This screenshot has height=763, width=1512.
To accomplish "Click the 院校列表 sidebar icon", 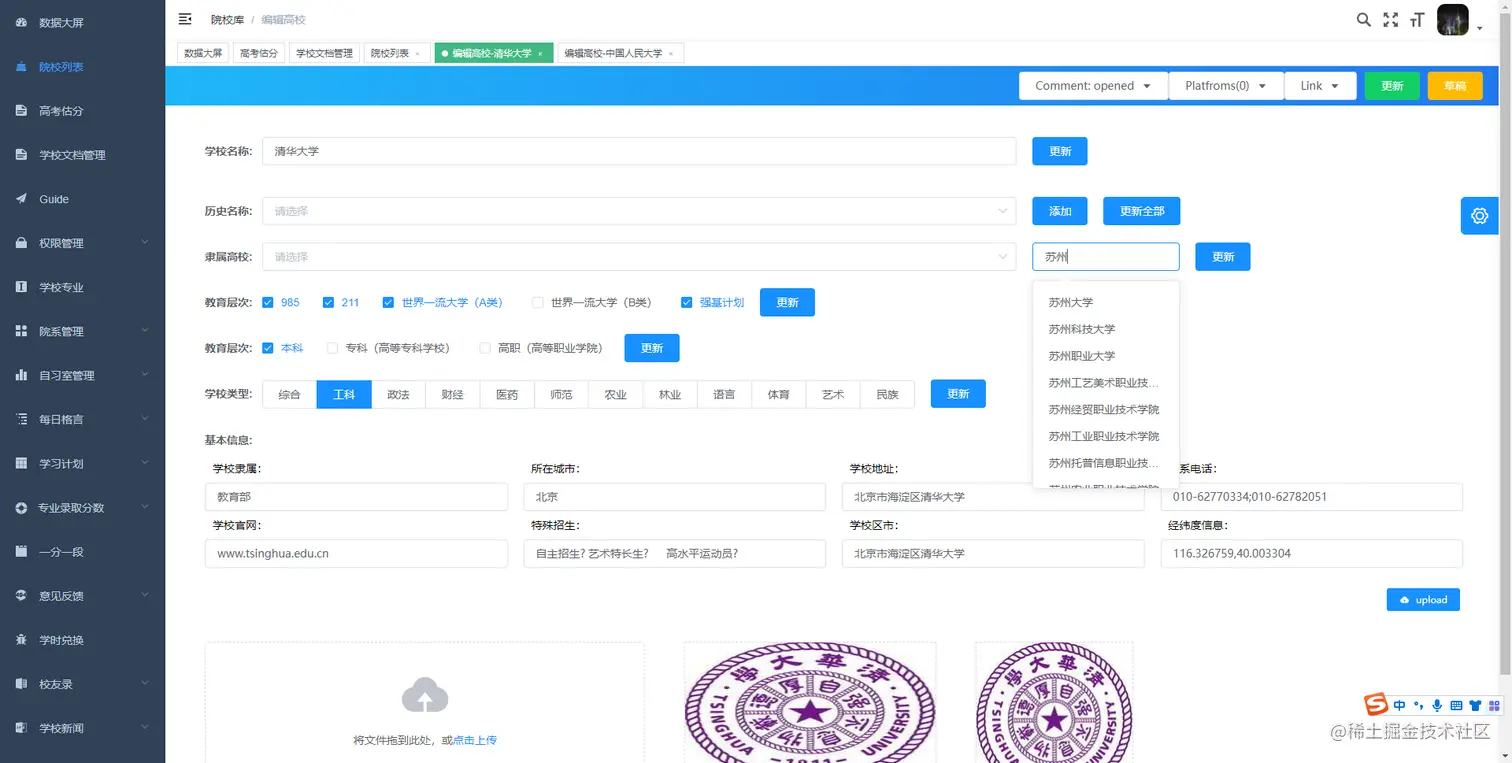I will 21,66.
